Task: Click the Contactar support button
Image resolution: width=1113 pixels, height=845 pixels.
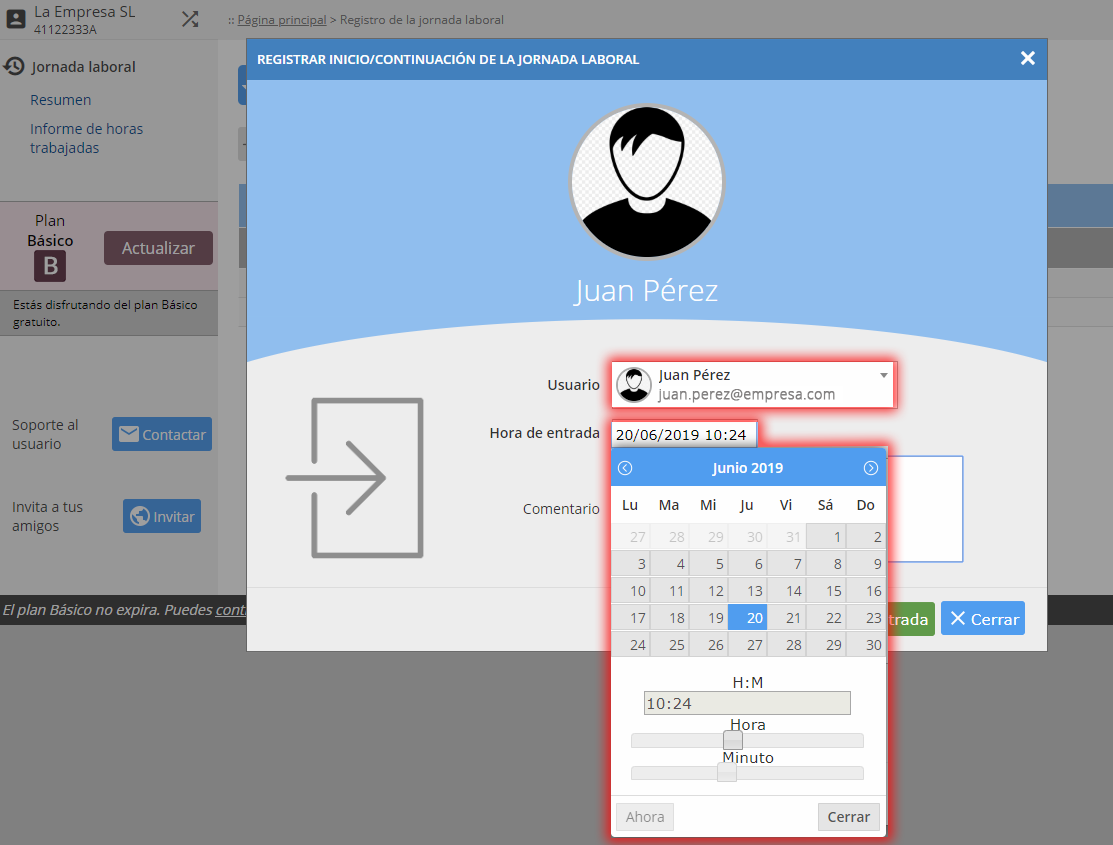Action: pos(162,434)
